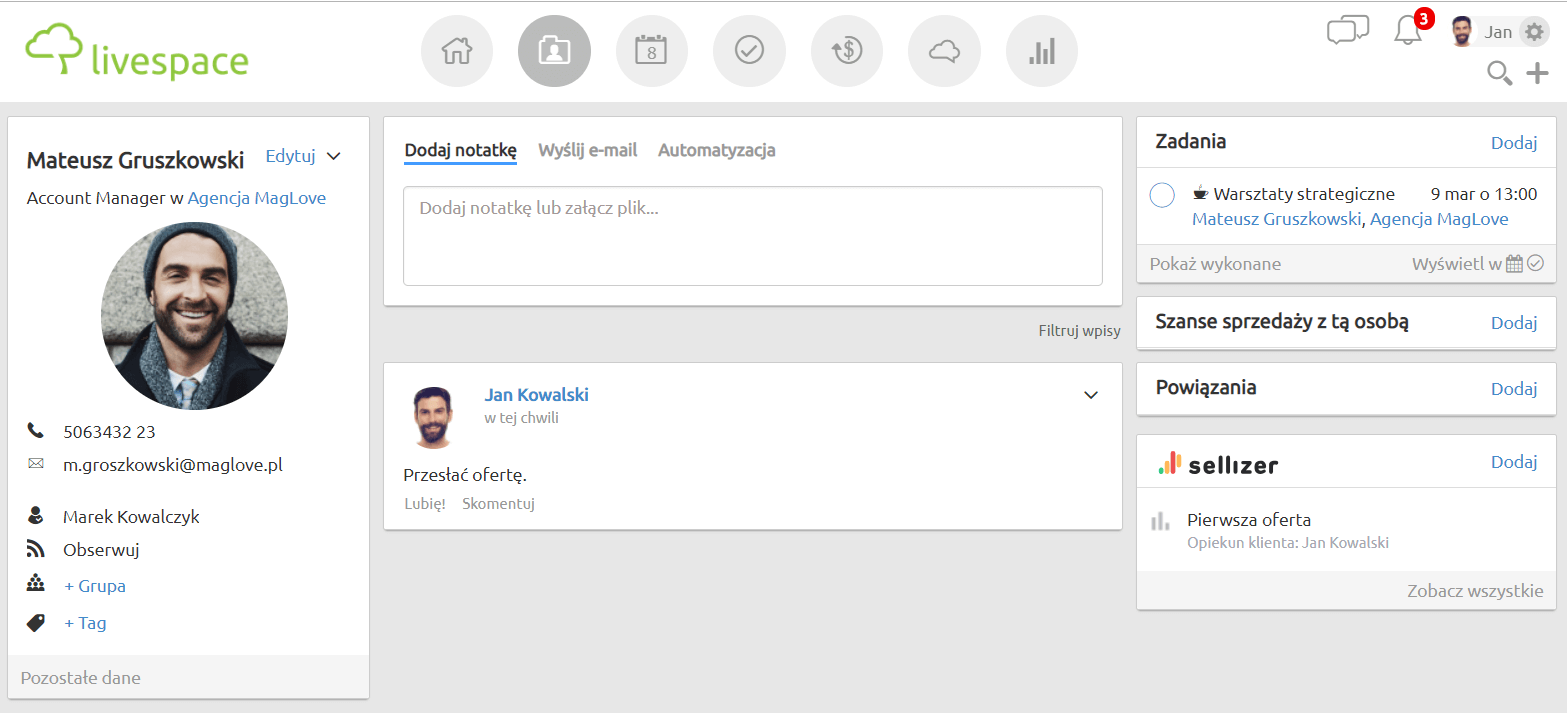Open the Reports bar chart icon
Viewport: 1567px width, 713px height.
point(1042,51)
